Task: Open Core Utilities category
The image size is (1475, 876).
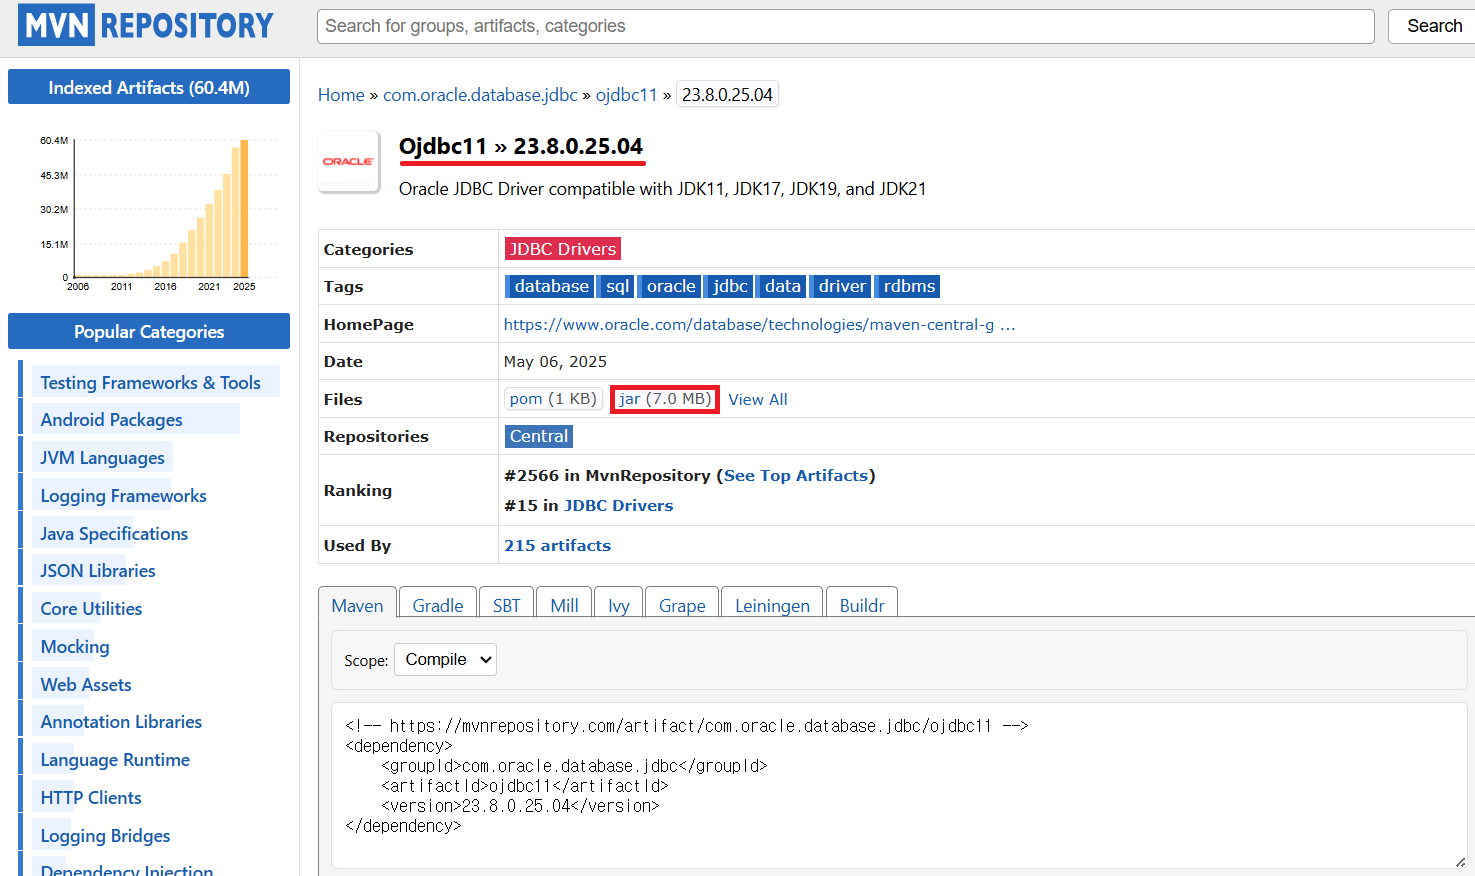Action: coord(91,609)
